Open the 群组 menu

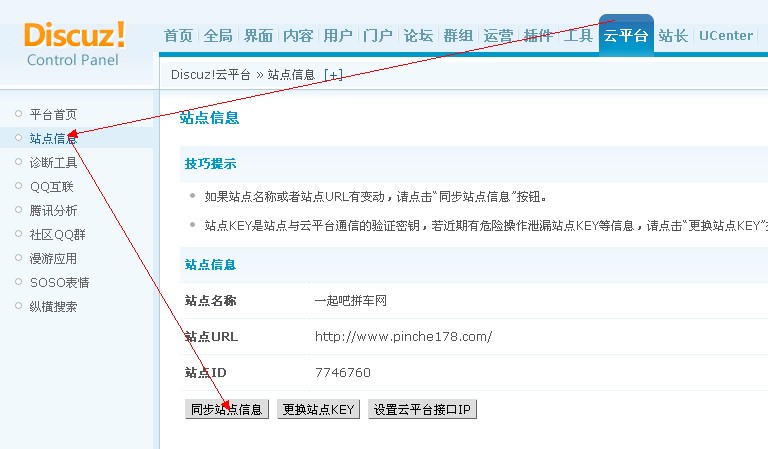458,36
